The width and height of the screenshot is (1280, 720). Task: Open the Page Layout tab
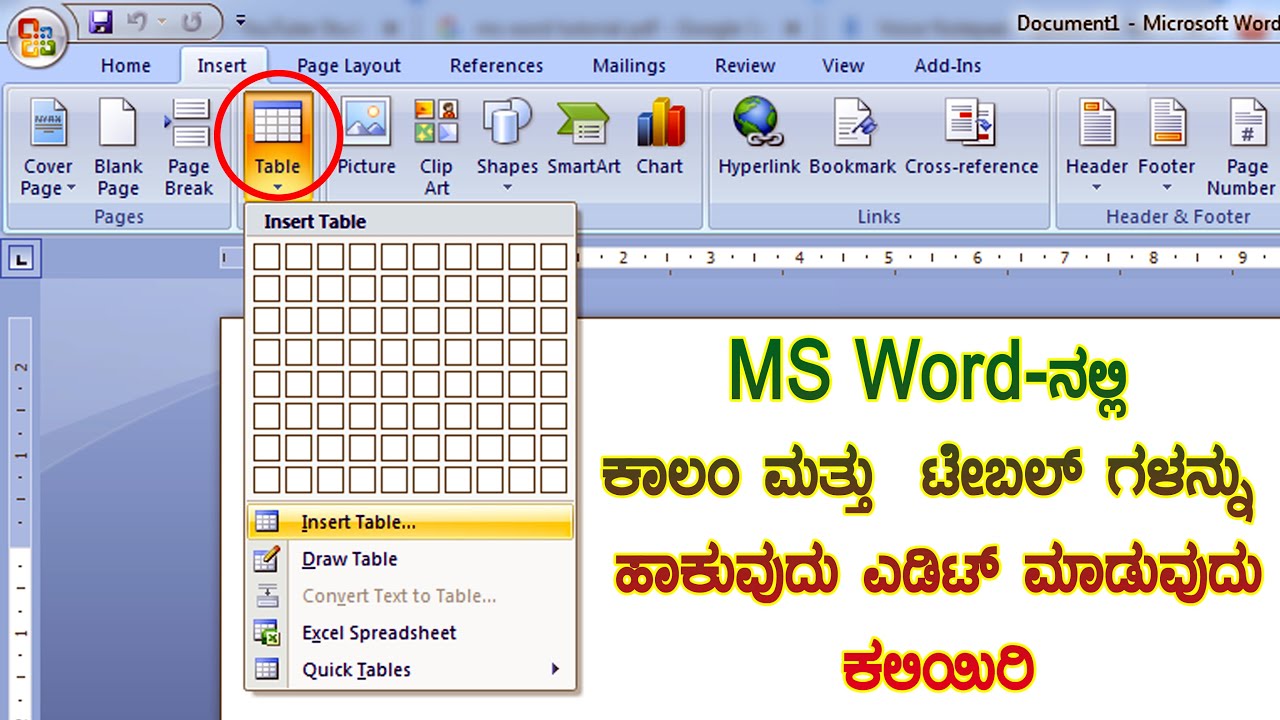click(349, 66)
